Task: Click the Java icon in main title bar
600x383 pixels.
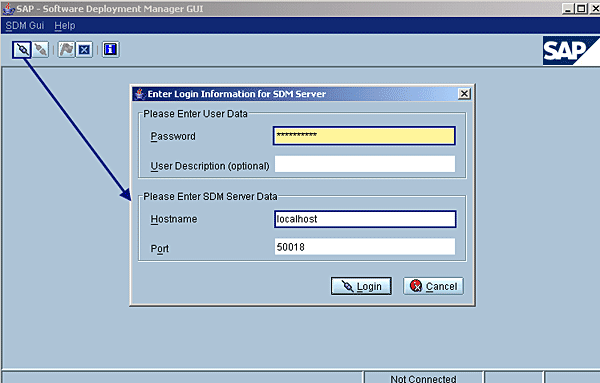Action: (x=8, y=9)
